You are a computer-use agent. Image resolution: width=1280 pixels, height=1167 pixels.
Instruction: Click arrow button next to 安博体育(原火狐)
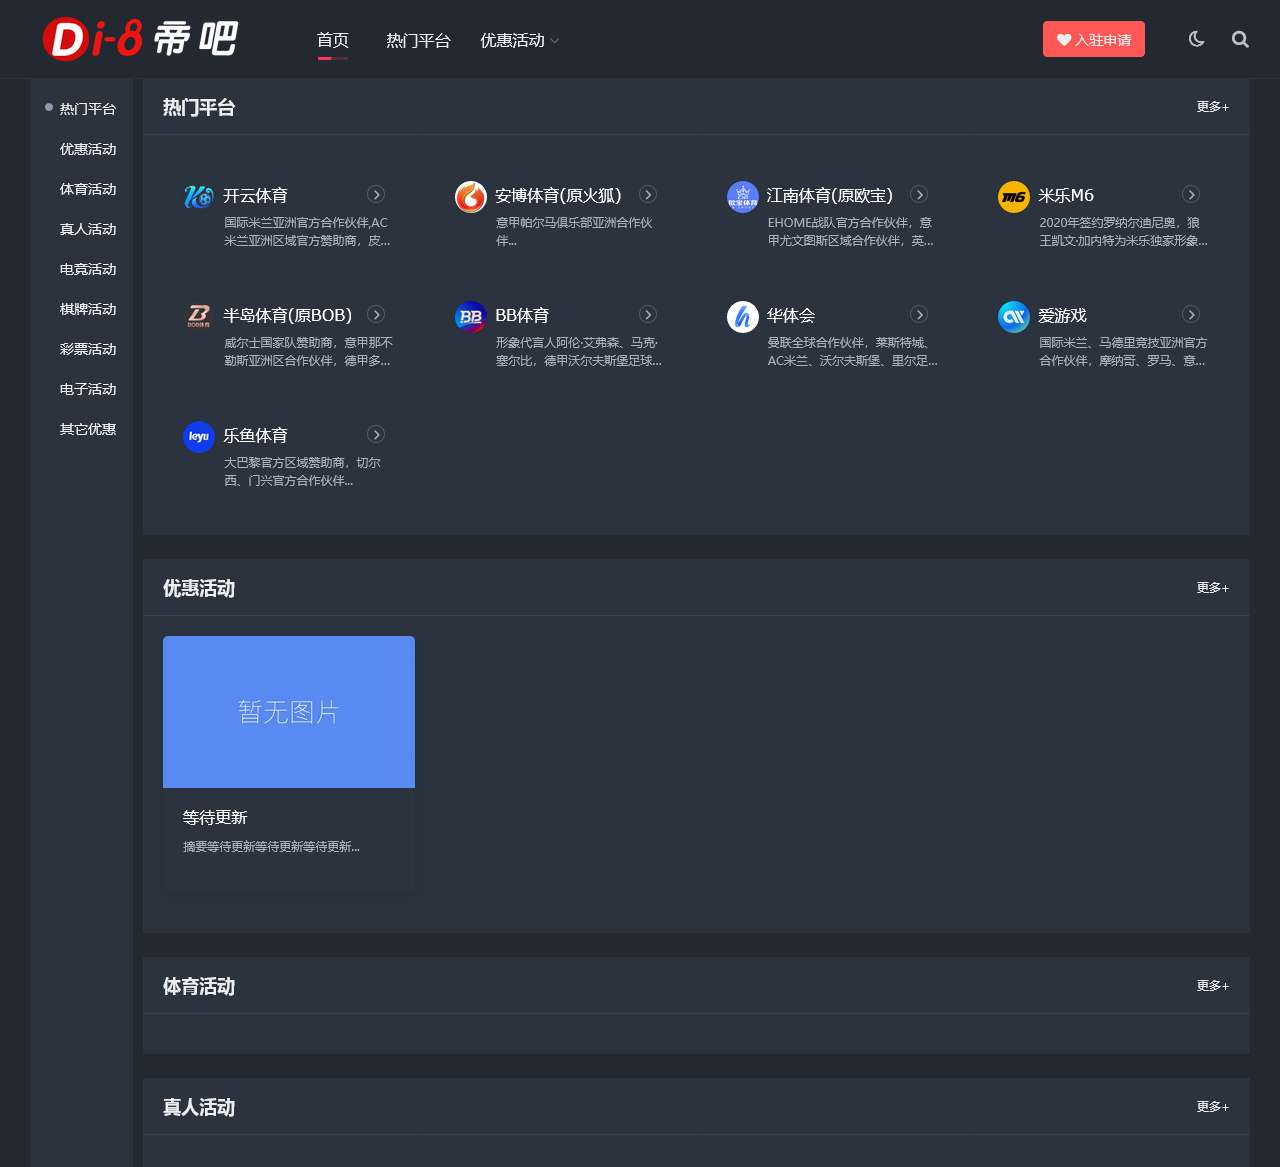[648, 194]
